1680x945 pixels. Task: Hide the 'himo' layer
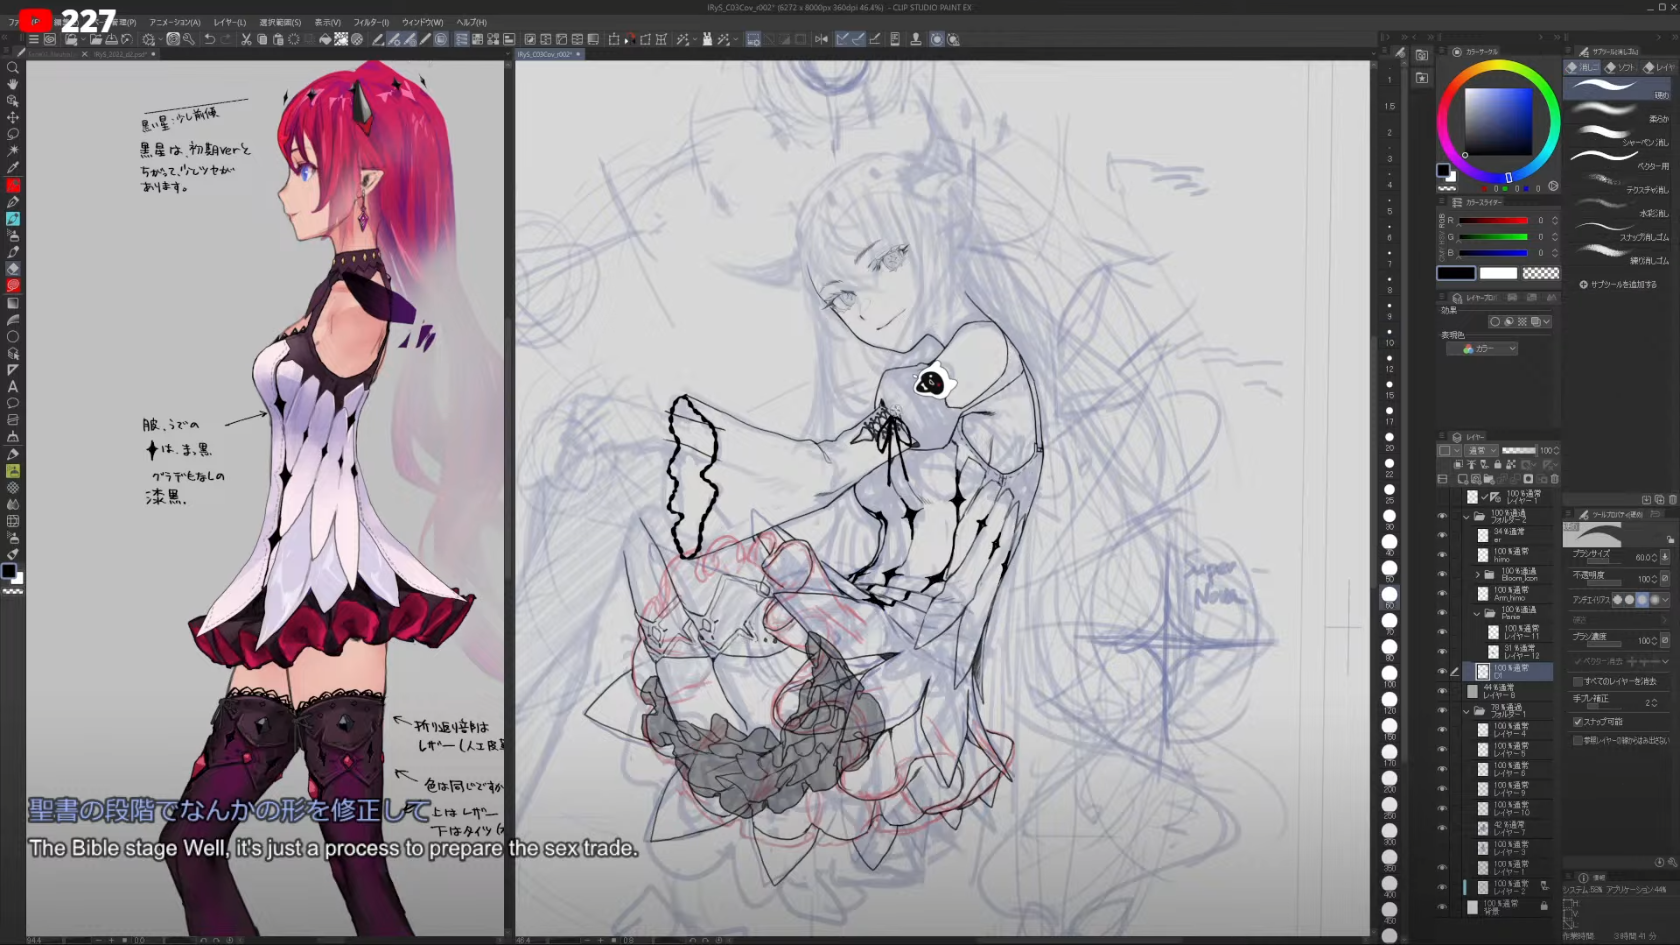(x=1442, y=554)
